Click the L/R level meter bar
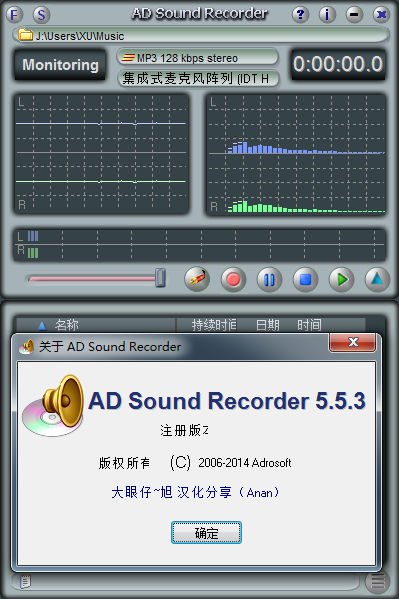This screenshot has width=399, height=599. [200, 244]
